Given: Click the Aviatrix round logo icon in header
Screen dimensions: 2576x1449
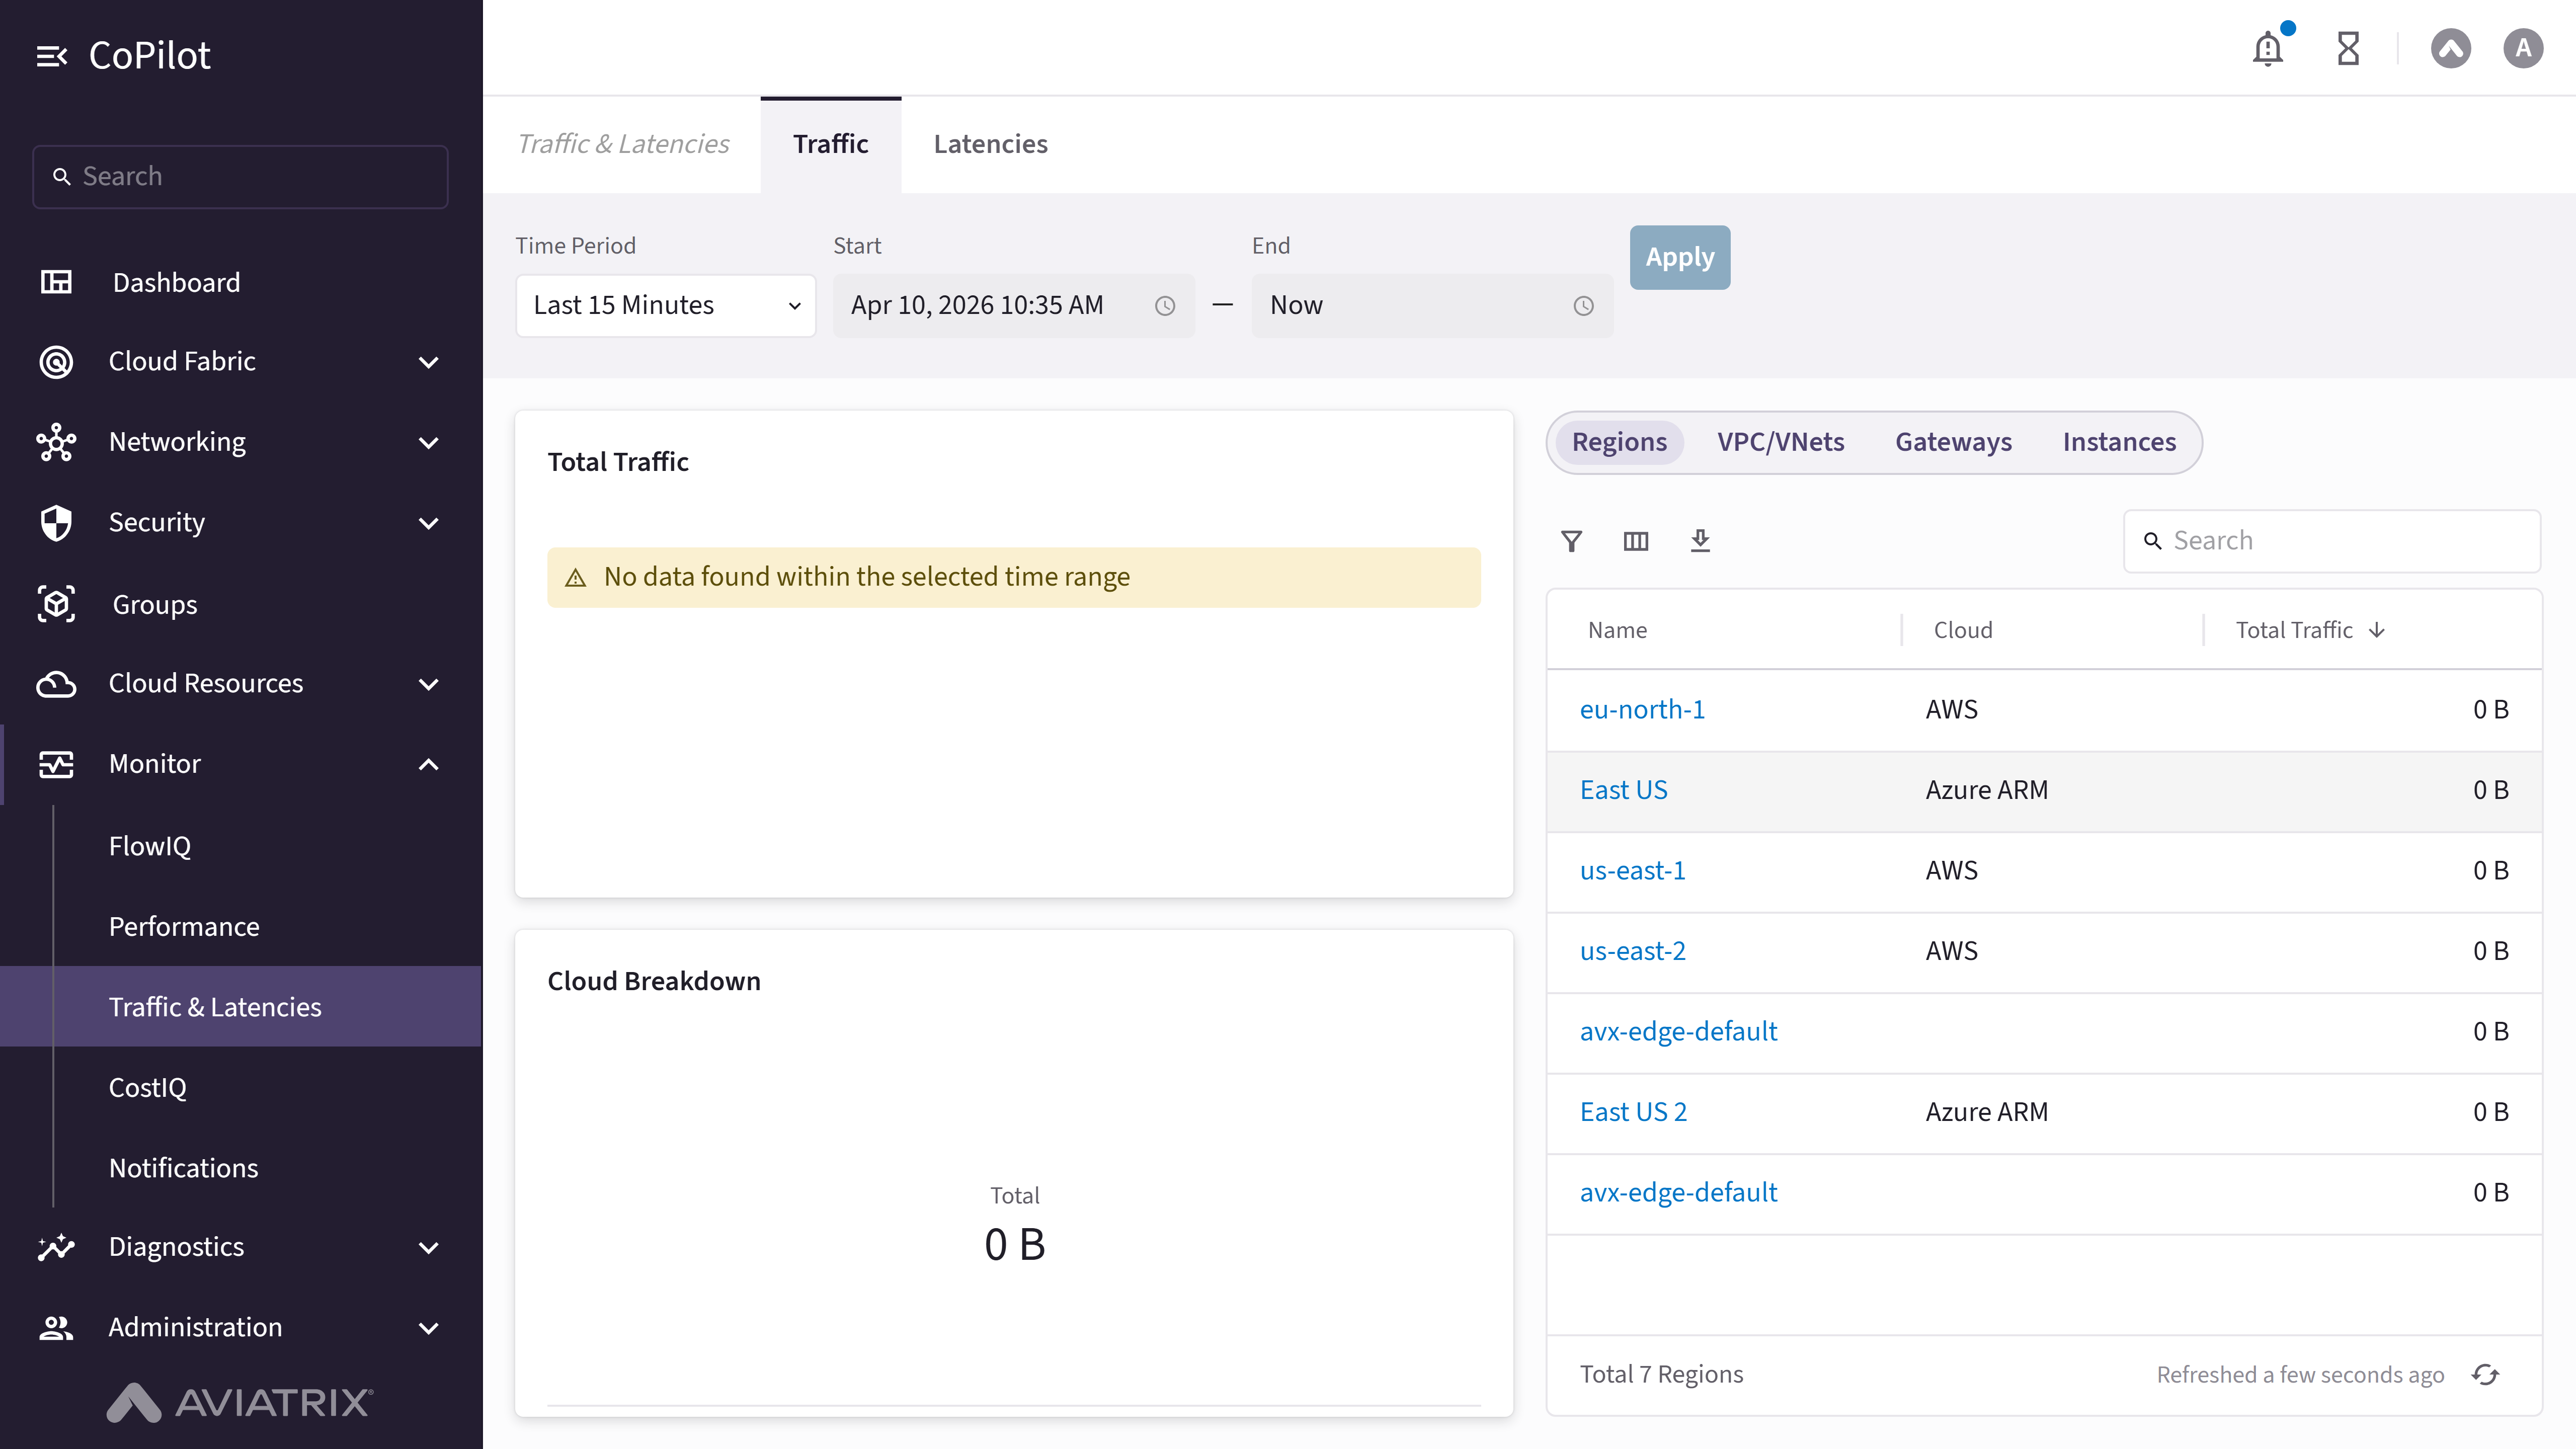Looking at the screenshot, I should click(x=2451, y=48).
